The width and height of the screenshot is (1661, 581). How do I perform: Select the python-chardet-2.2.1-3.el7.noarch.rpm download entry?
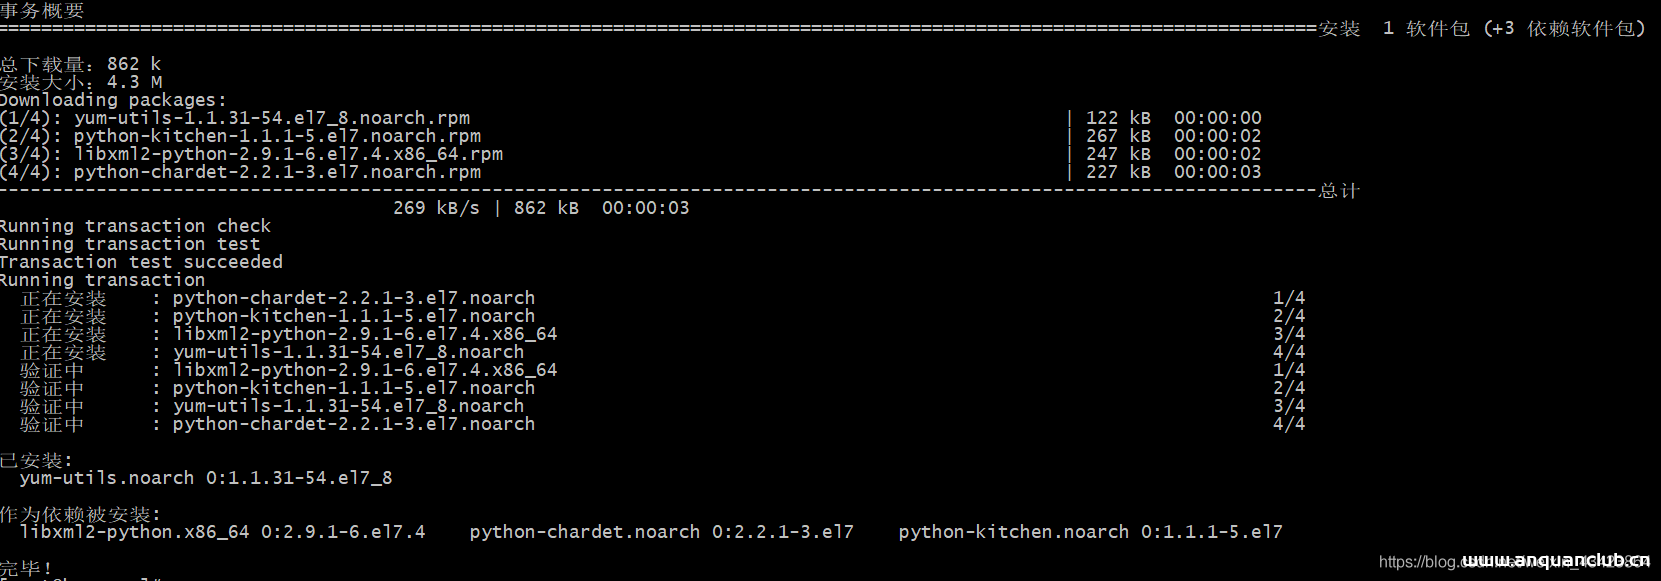tap(631, 172)
